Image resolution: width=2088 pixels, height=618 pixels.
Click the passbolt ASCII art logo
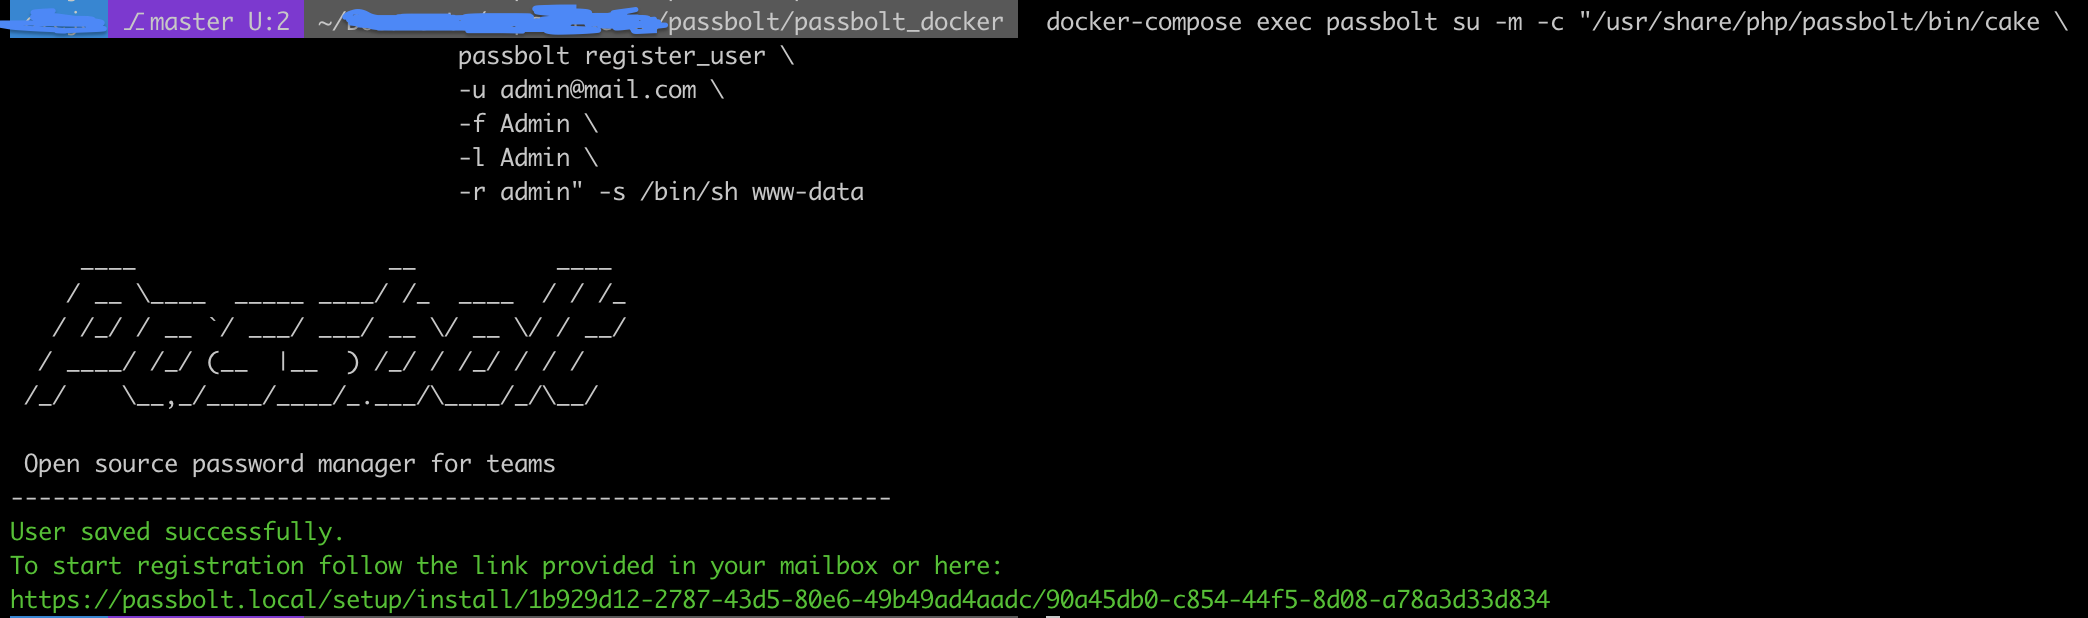click(x=325, y=331)
